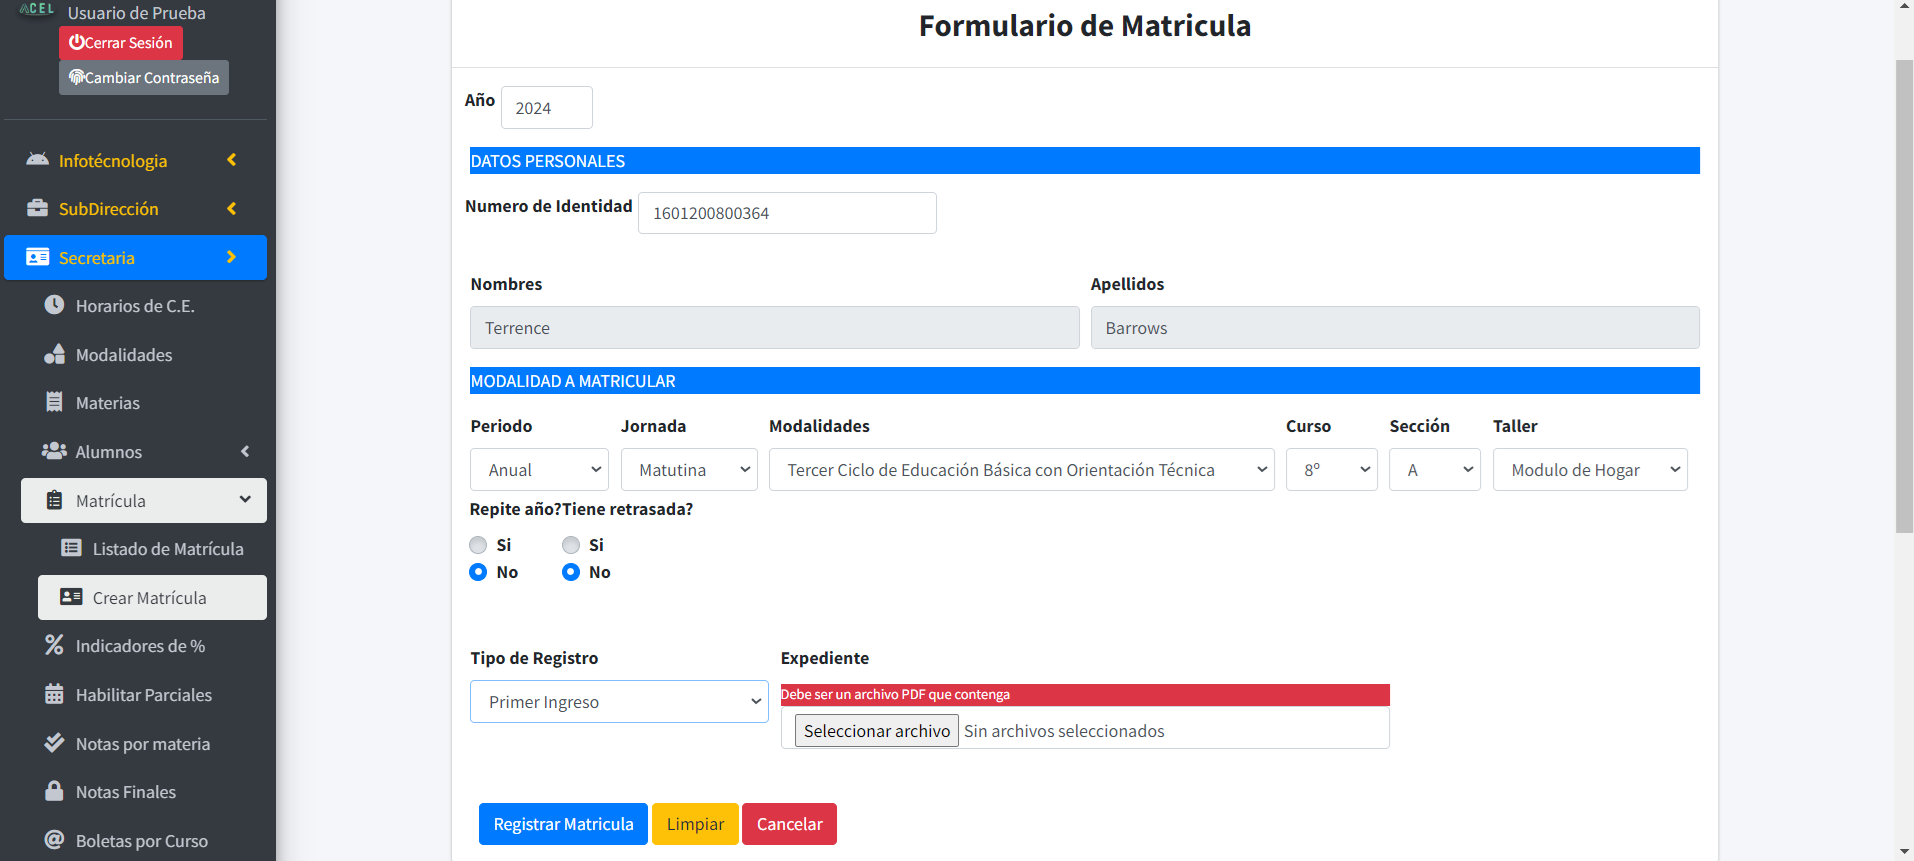Click the Numero de Identidad field
The image size is (1914, 861).
pos(787,213)
